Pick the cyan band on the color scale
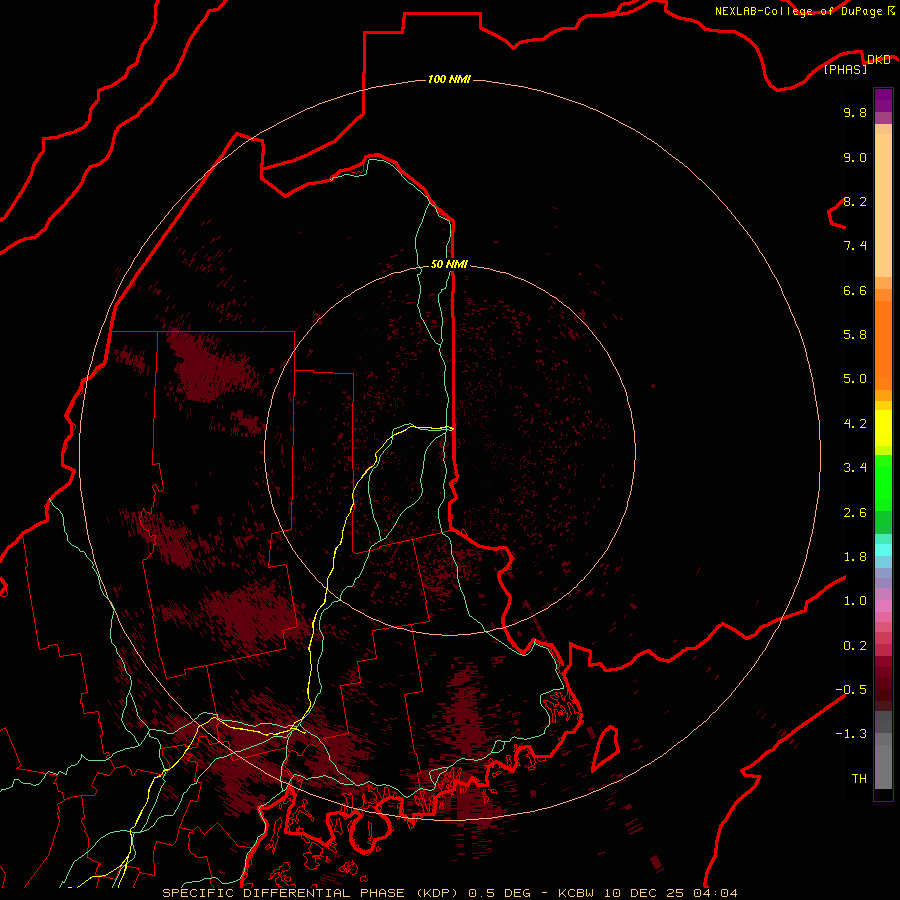900x900 pixels. pos(883,550)
